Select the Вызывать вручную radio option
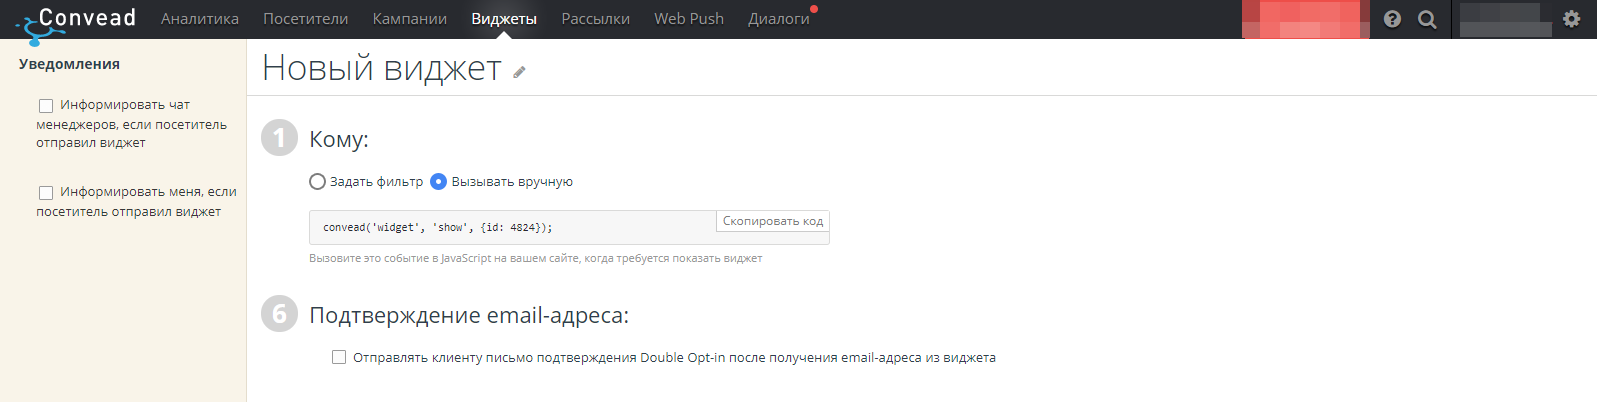This screenshot has width=1597, height=402. [x=438, y=182]
